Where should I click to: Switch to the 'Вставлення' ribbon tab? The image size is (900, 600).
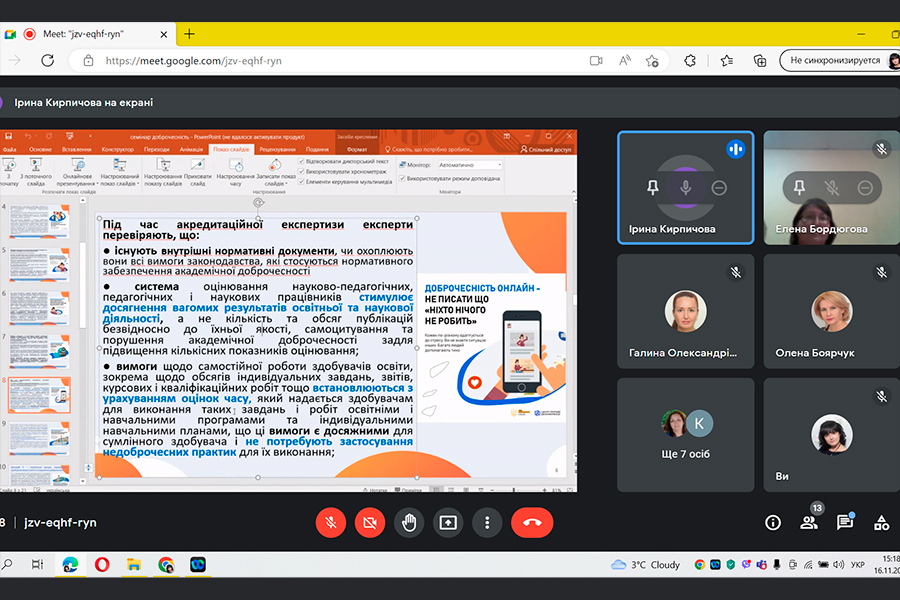76,149
